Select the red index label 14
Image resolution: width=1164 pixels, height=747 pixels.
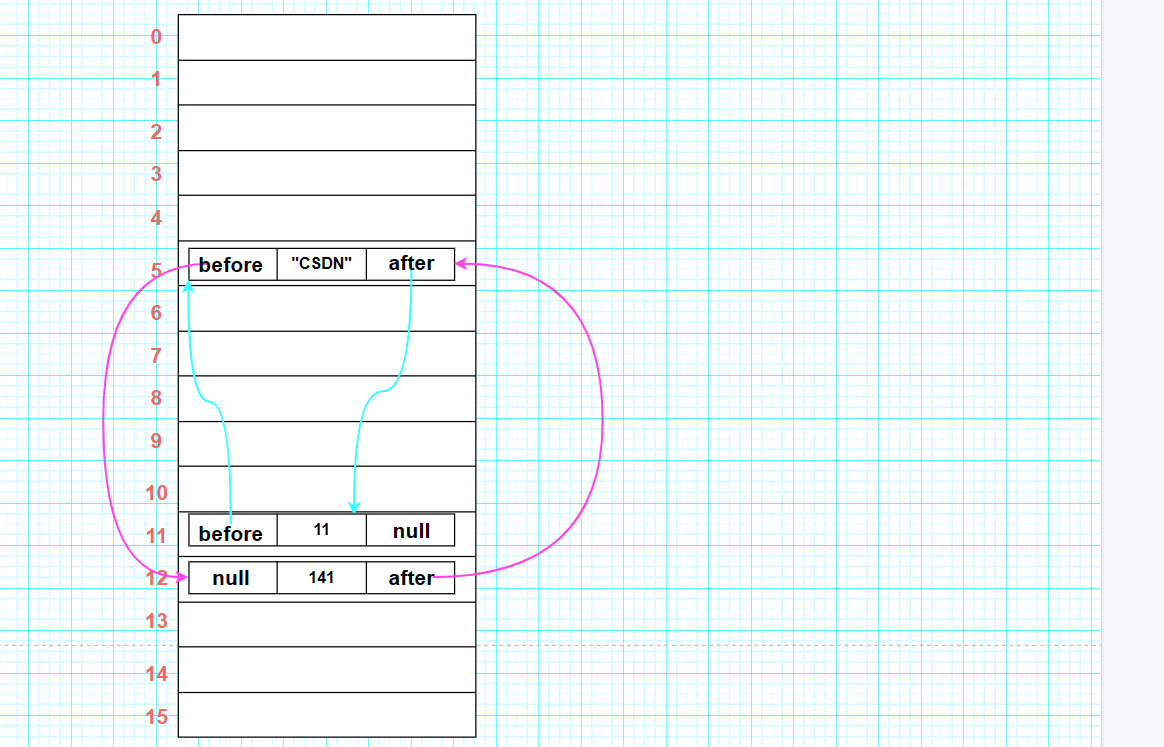click(x=157, y=674)
